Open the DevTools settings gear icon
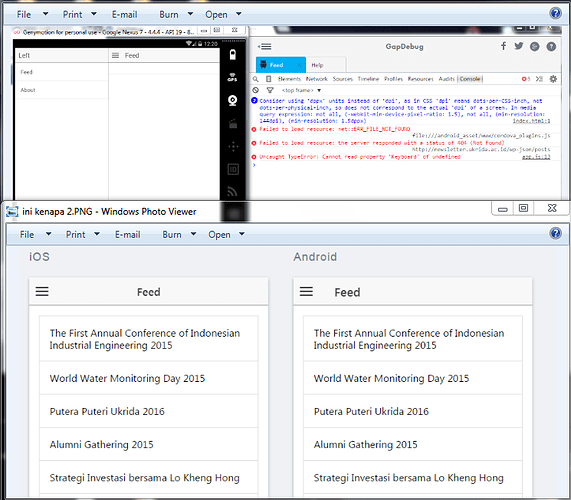This screenshot has width=571, height=500. (x=553, y=79)
